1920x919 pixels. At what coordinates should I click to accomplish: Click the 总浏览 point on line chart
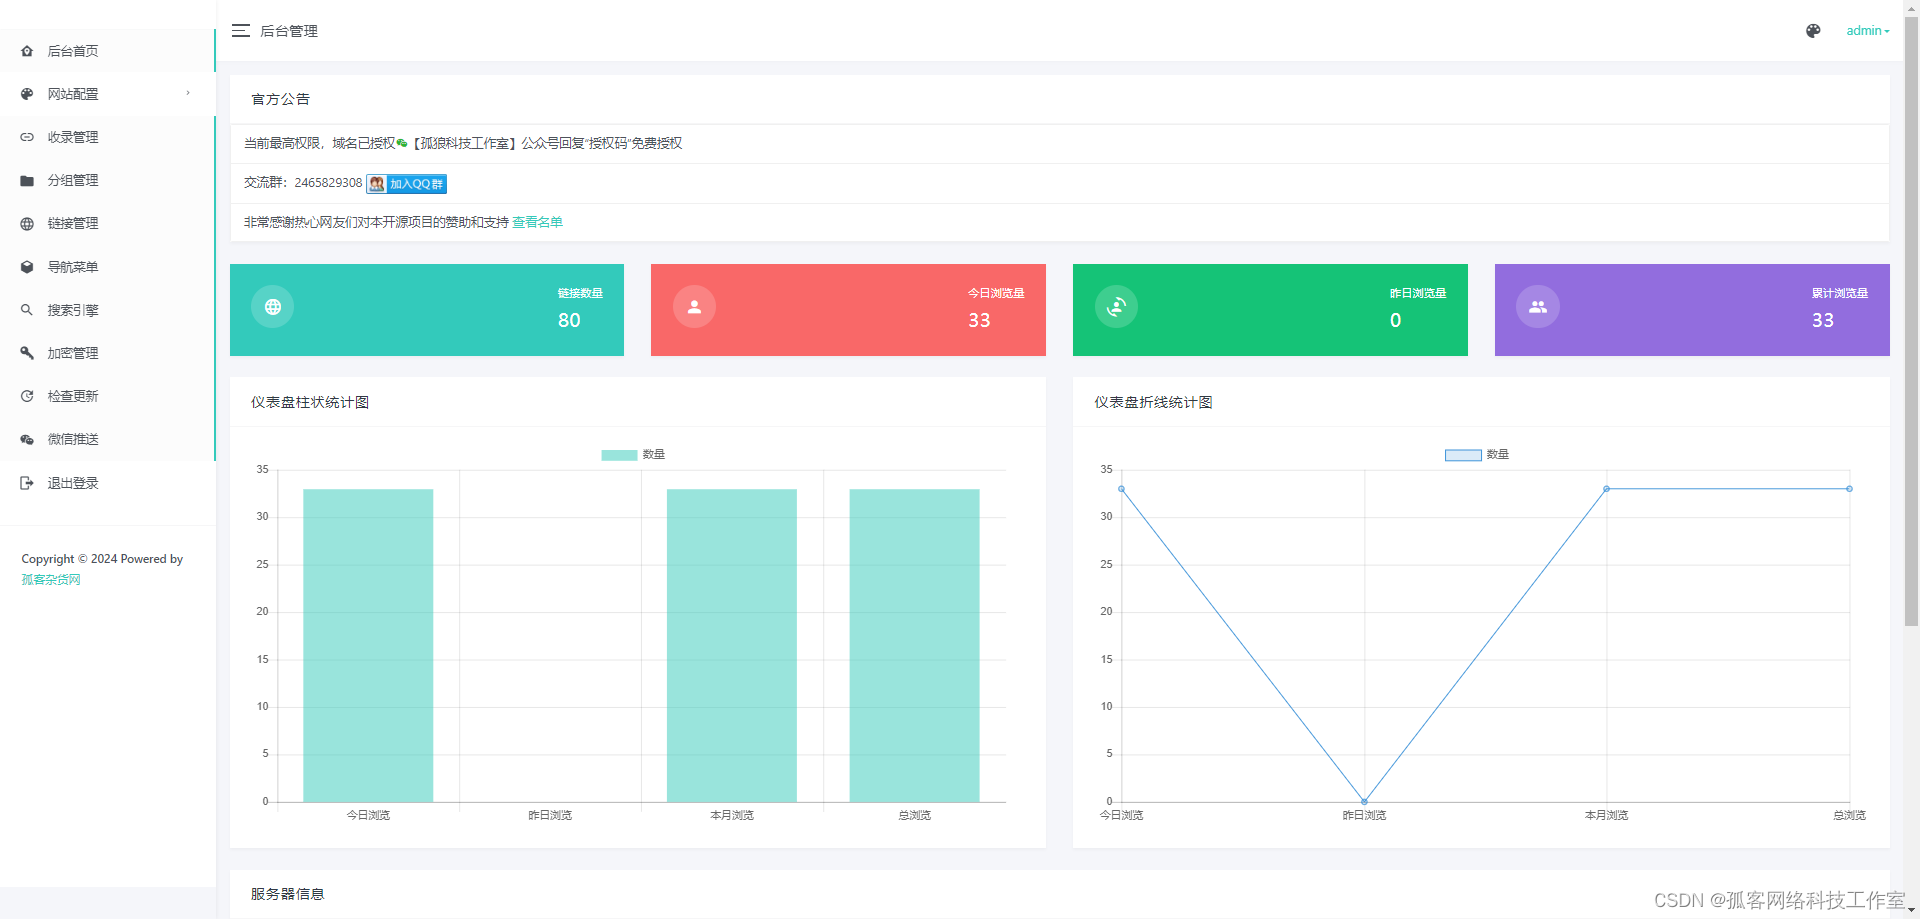(x=1849, y=489)
